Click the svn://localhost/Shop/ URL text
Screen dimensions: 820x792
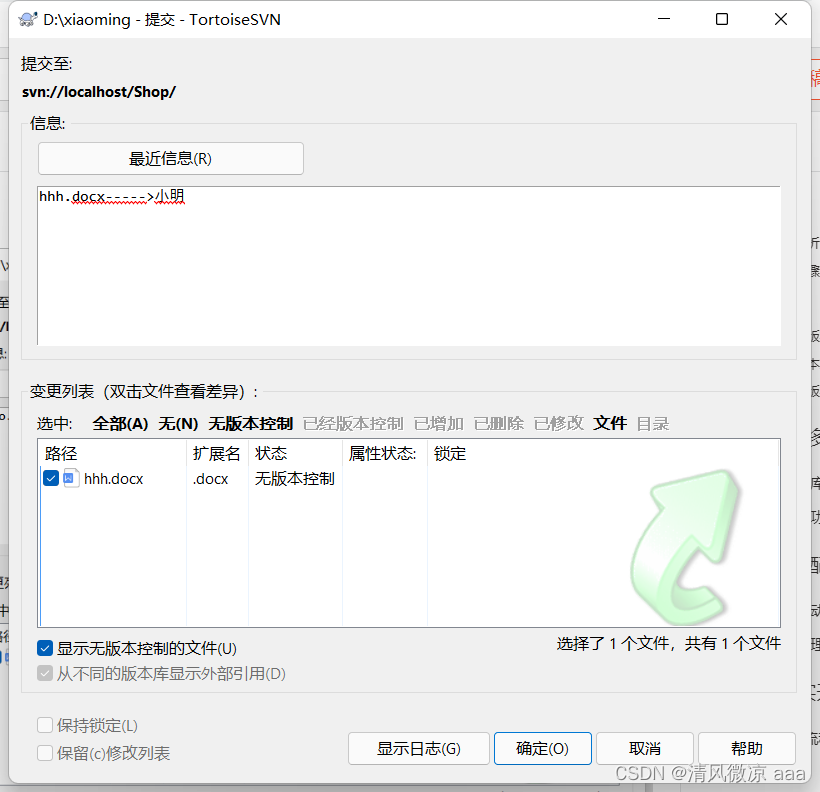coord(99,92)
